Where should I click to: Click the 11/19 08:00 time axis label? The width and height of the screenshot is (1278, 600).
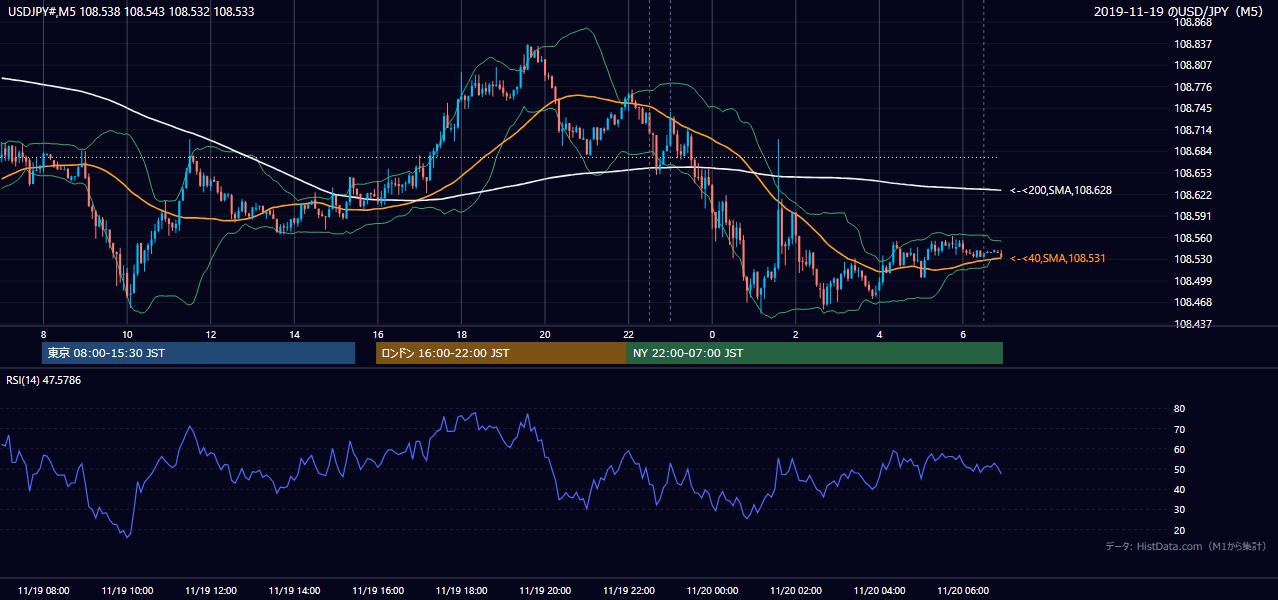(43, 591)
